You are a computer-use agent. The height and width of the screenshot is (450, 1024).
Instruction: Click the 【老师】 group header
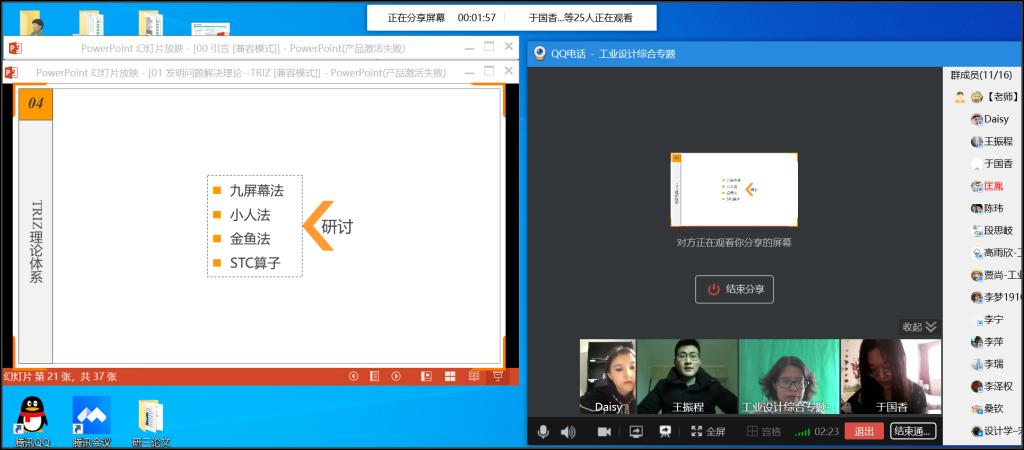pyautogui.click(x=986, y=97)
